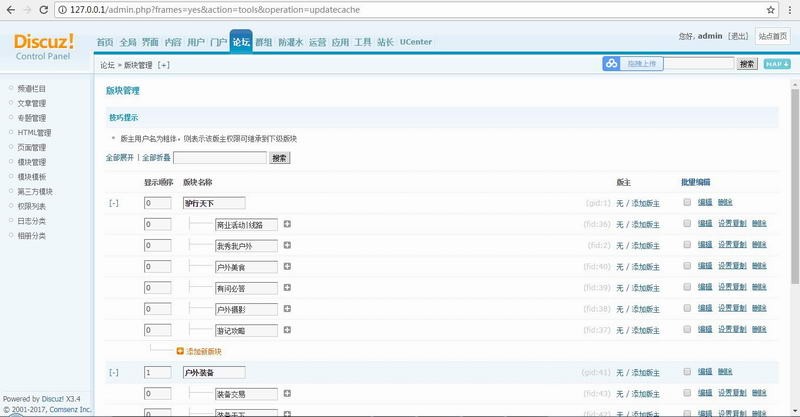800x417 pixels.
Task: Click [+] next to 版块管理 breadcrumb
Action: pos(163,65)
